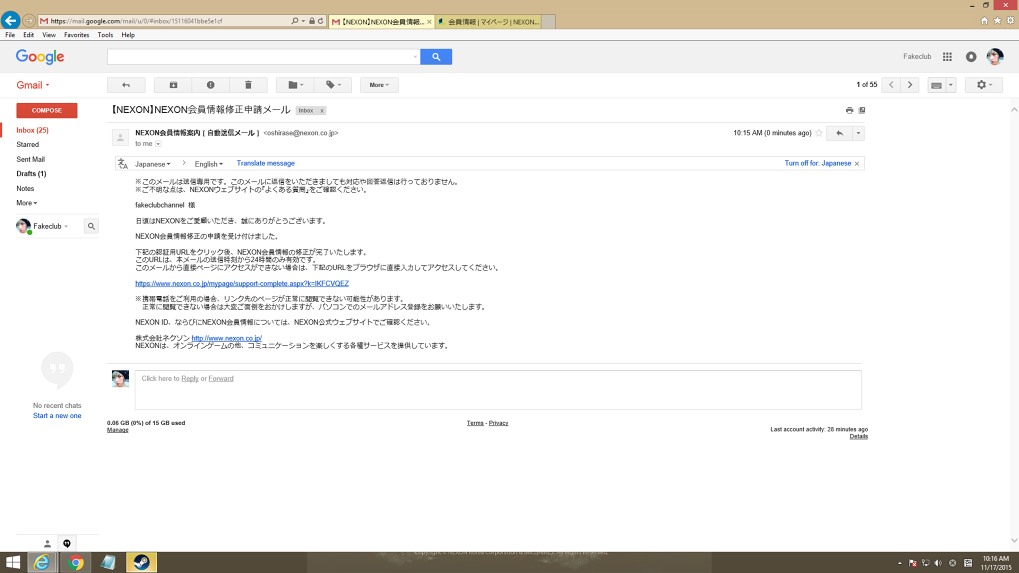This screenshot has height=573, width=1019.
Task: Open Google apps grid launcher
Action: pyautogui.click(x=947, y=57)
